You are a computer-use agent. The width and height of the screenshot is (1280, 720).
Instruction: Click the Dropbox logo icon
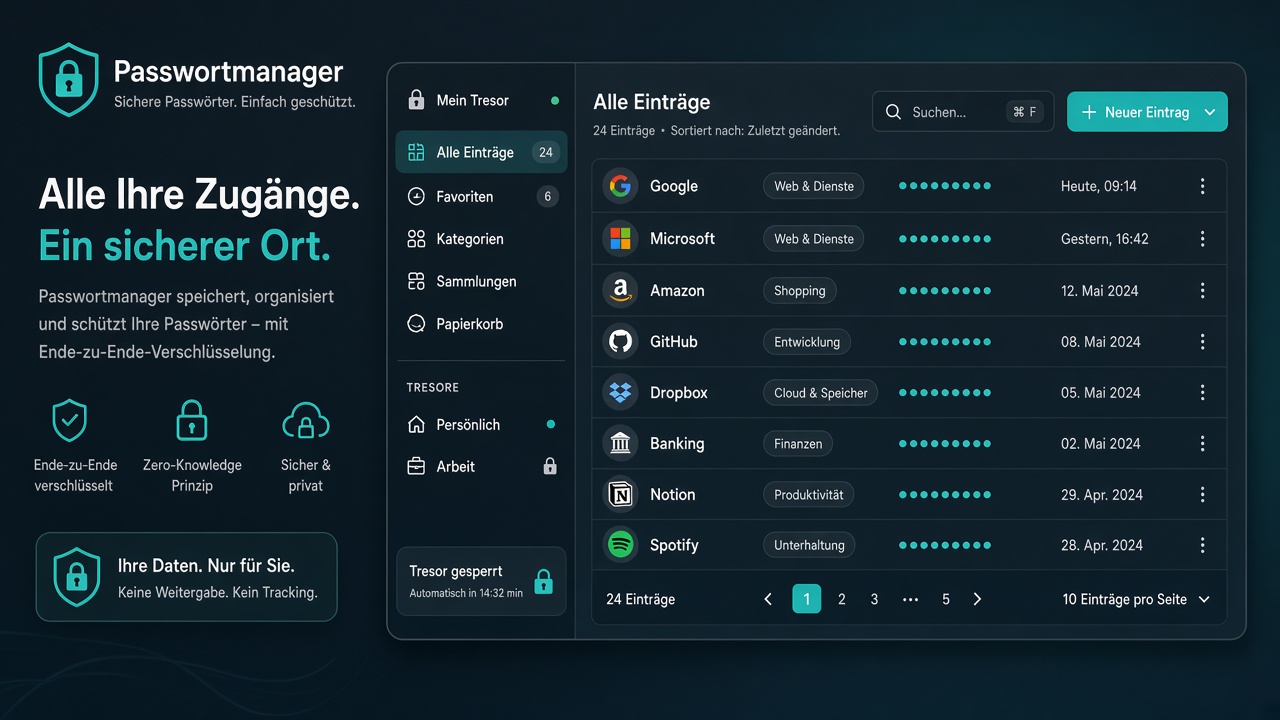coord(620,393)
